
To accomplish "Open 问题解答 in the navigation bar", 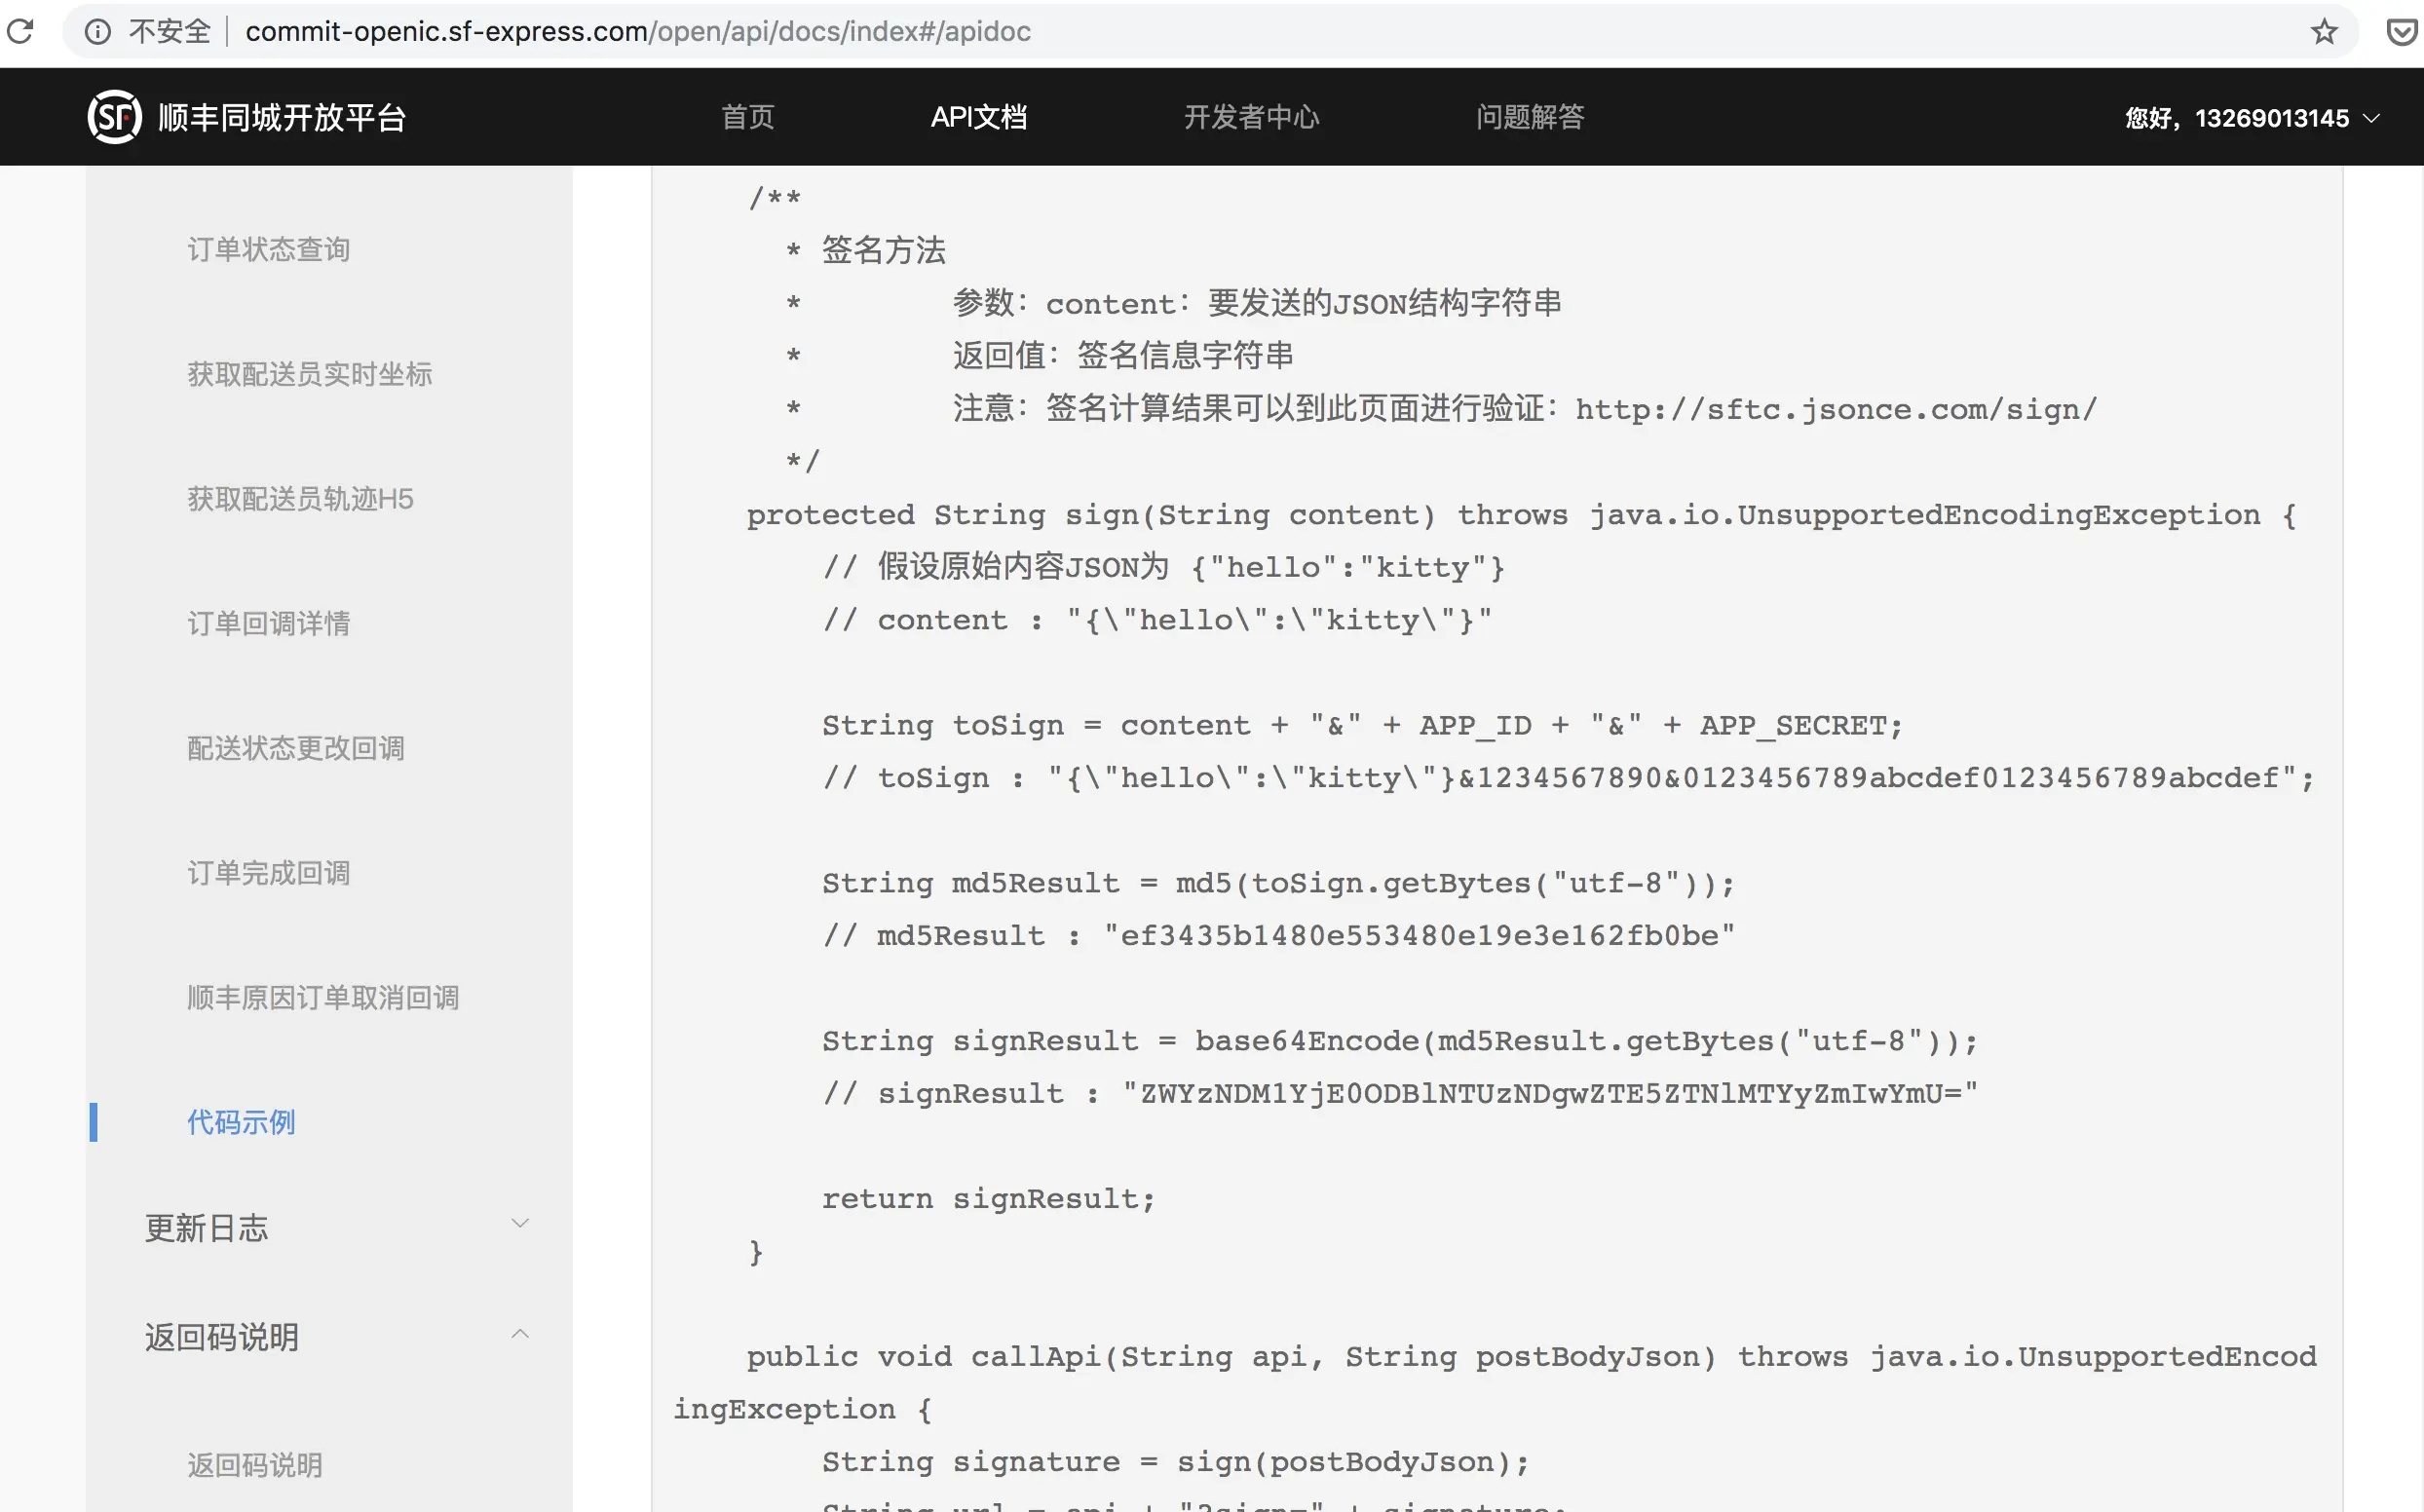I will click(1530, 117).
